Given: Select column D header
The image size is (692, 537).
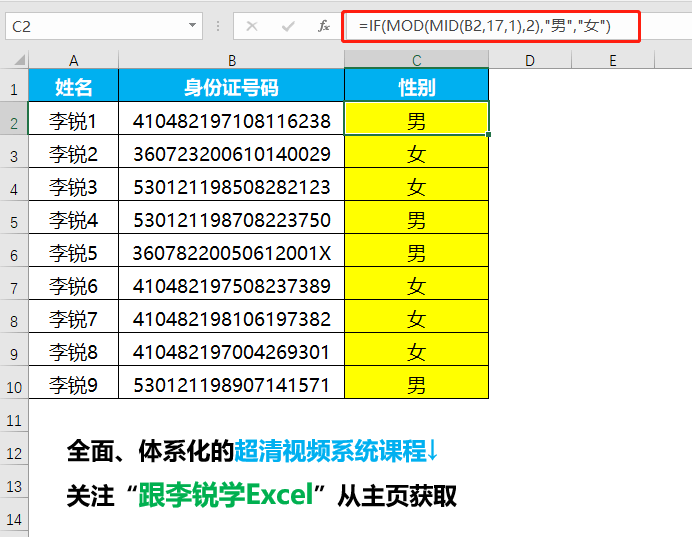Looking at the screenshot, I should pos(530,60).
